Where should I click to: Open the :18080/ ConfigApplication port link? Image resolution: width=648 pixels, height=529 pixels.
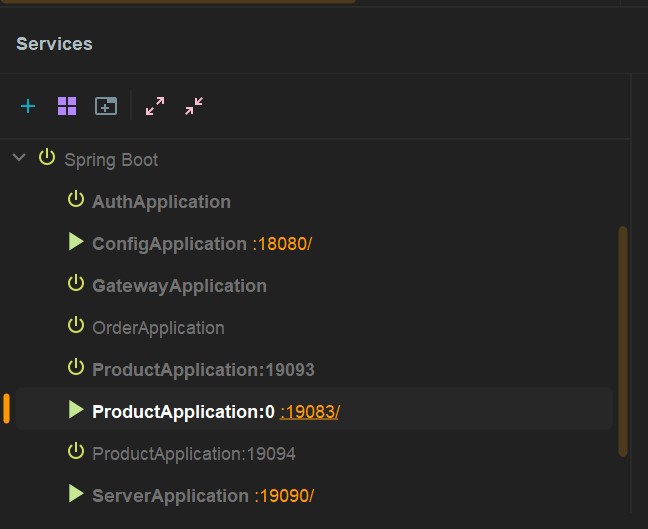(282, 244)
